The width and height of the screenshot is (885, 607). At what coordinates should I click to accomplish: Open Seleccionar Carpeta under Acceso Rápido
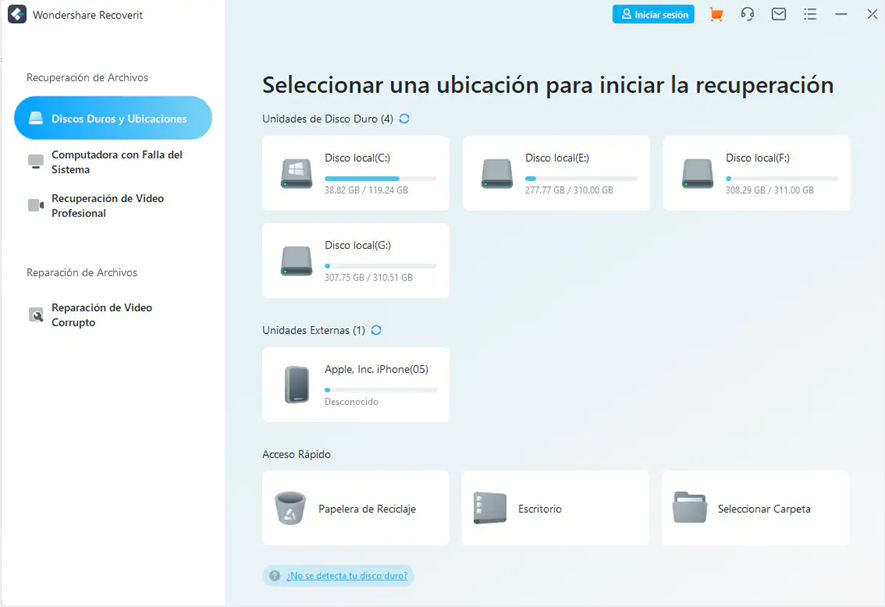pyautogui.click(x=755, y=508)
